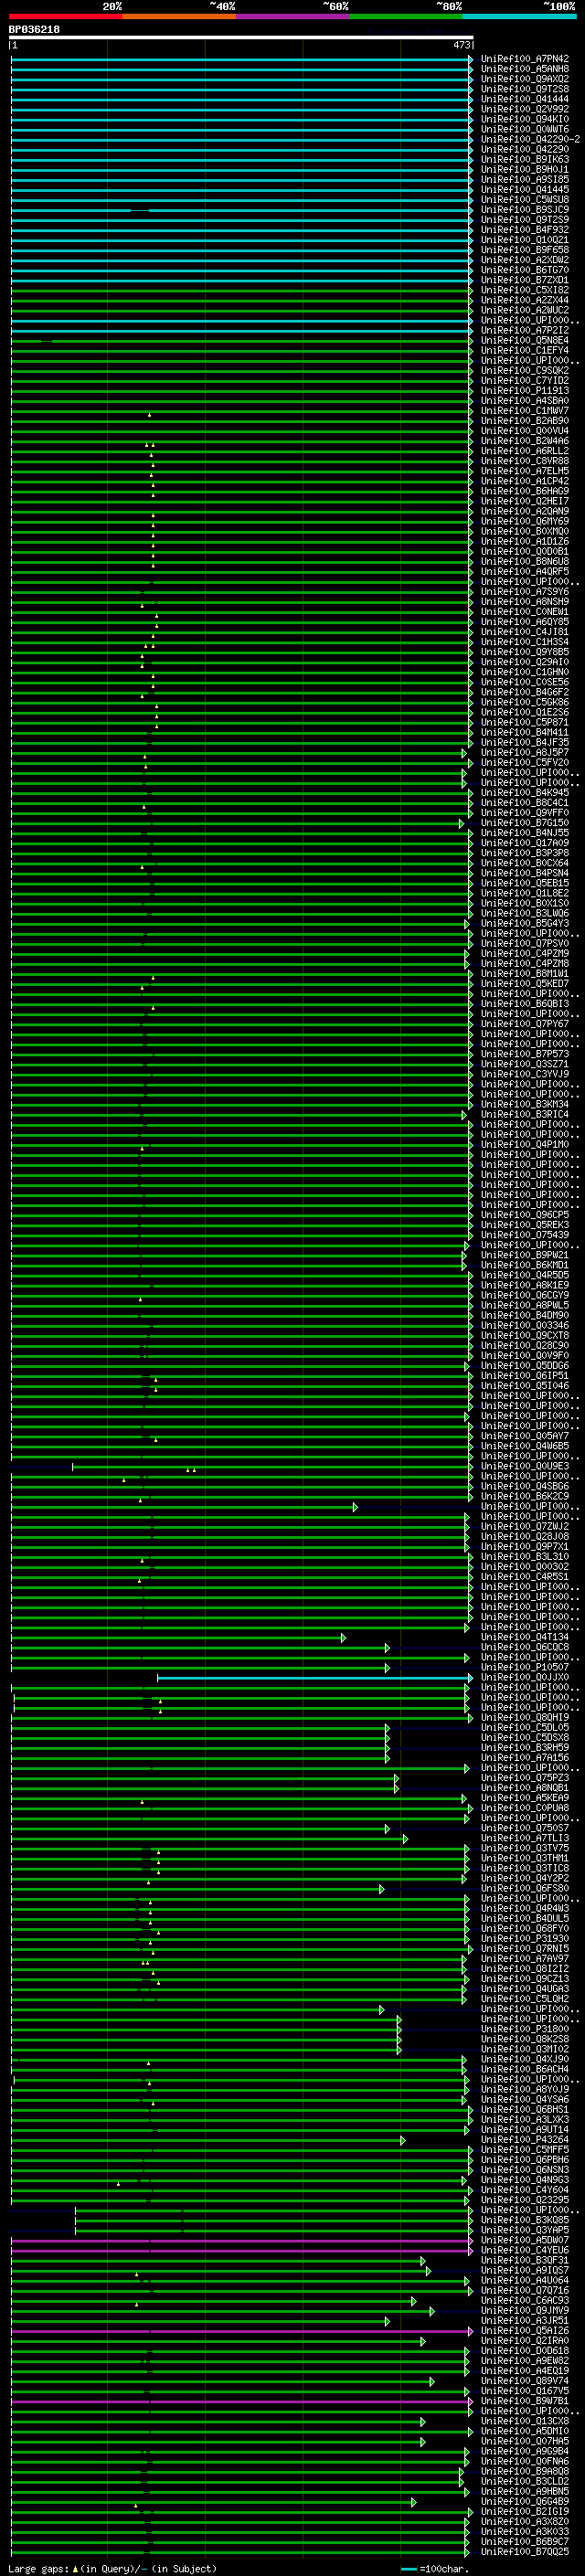
Task: Open hit UniRef100_C1EFY4
Action: tap(525, 351)
